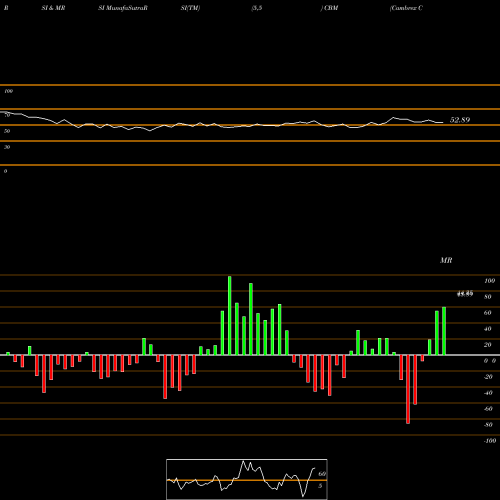This screenshot has width=500, height=500.
Task: Click the MR label above the histogram
Action: (446, 260)
